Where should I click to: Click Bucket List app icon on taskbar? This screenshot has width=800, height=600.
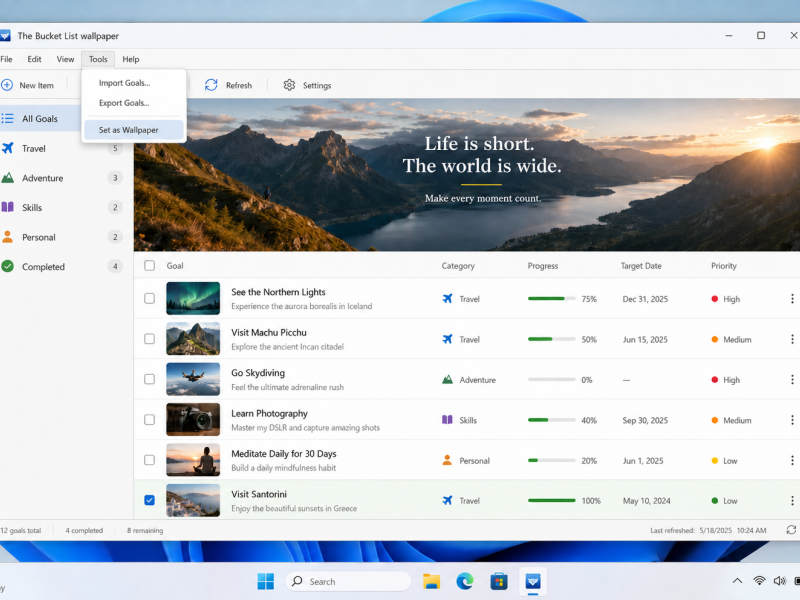click(533, 581)
